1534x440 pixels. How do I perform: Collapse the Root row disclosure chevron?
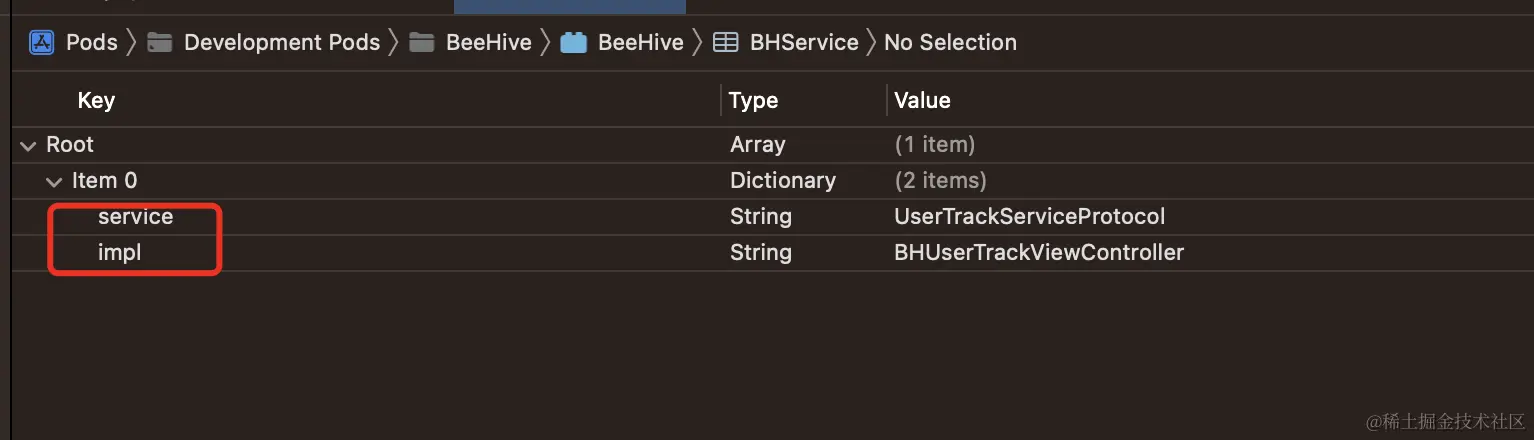coord(26,145)
